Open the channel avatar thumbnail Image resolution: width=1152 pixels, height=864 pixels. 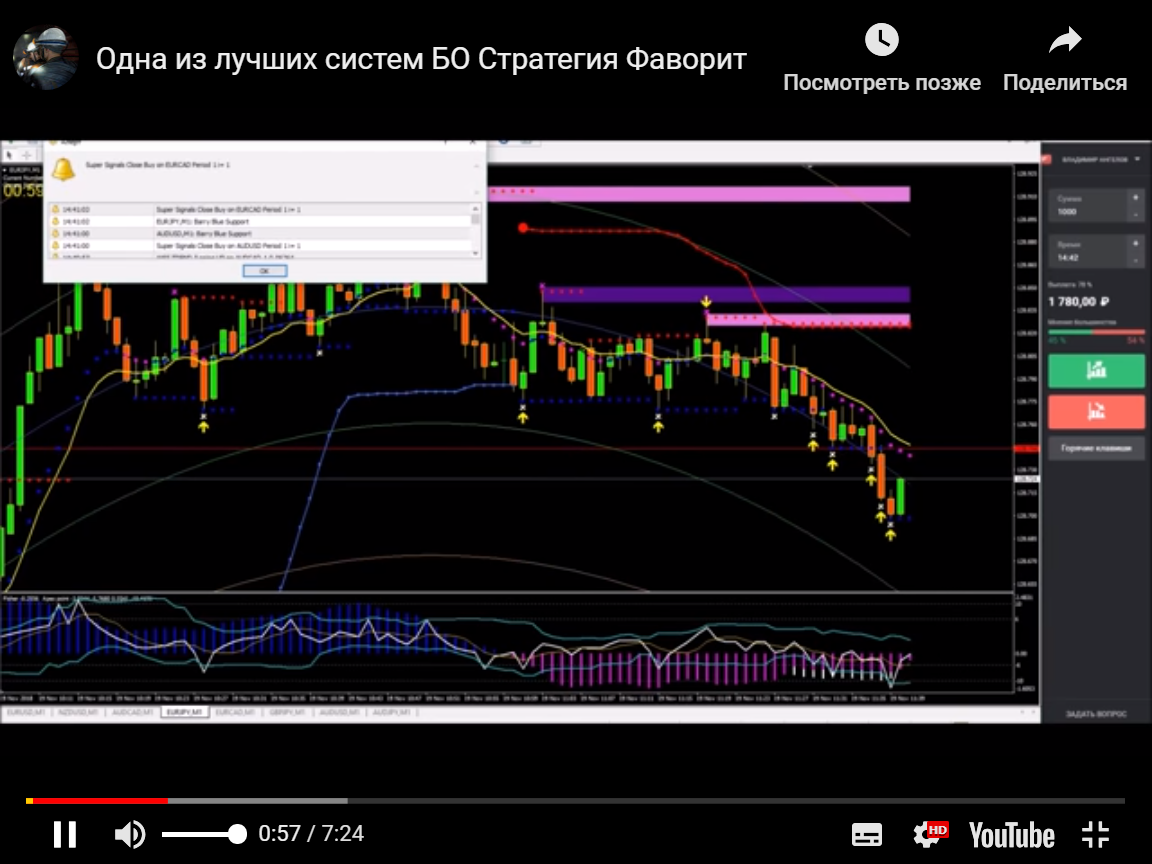point(46,57)
